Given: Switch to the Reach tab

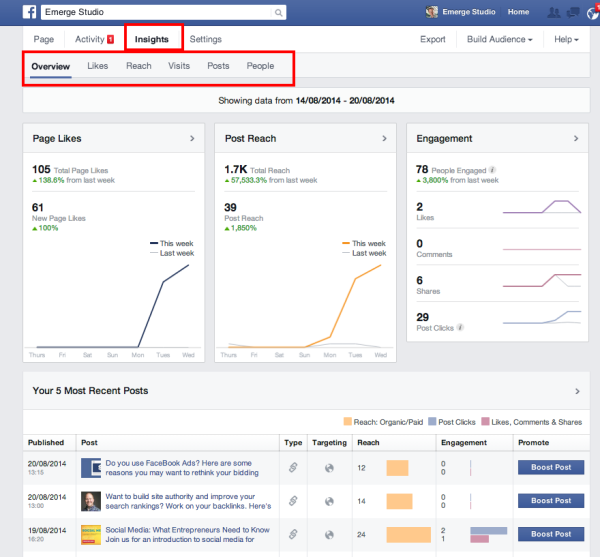Looking at the screenshot, I should [x=139, y=66].
